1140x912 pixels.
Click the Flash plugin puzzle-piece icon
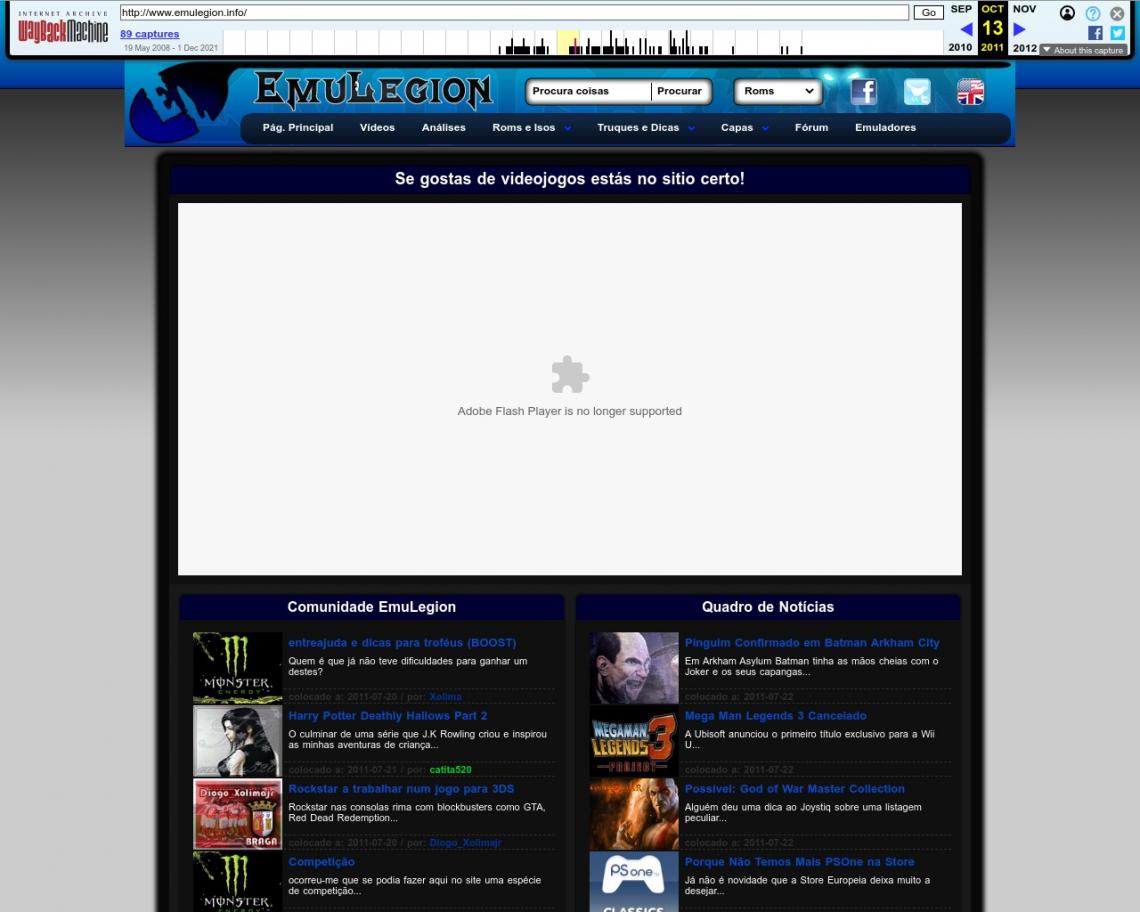570,375
